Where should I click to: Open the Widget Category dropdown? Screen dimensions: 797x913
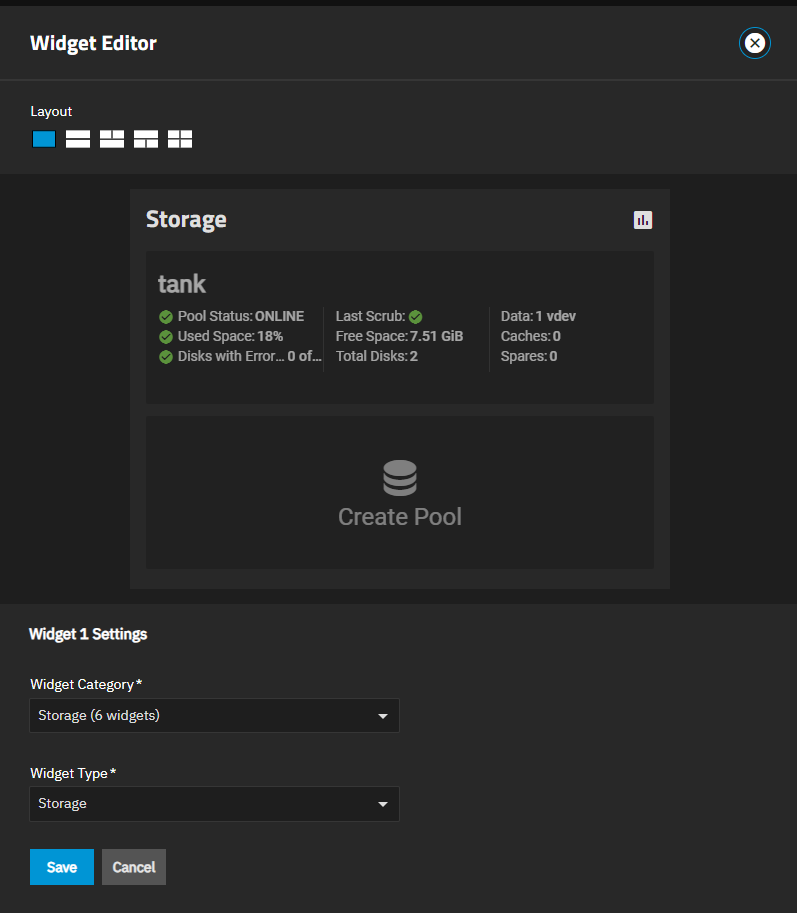point(214,715)
